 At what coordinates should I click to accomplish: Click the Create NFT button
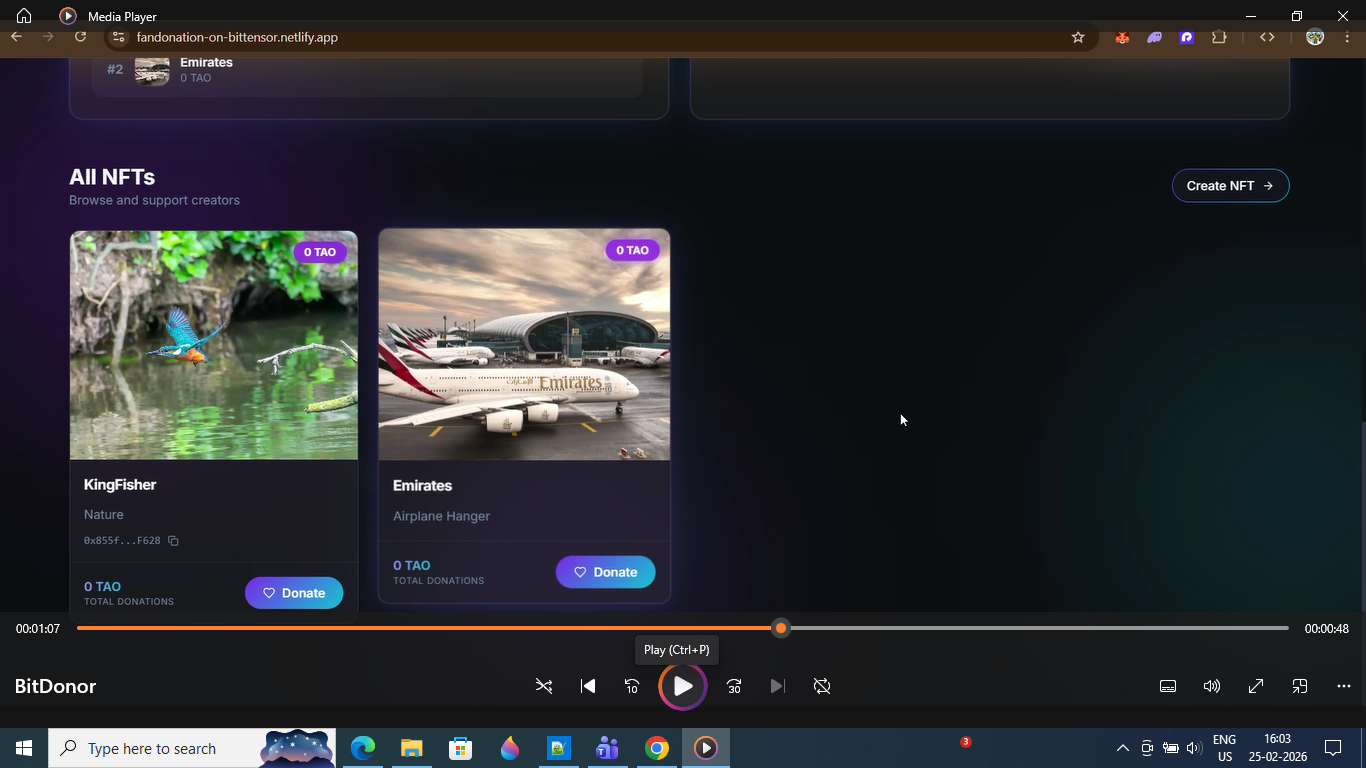[x=1230, y=186]
